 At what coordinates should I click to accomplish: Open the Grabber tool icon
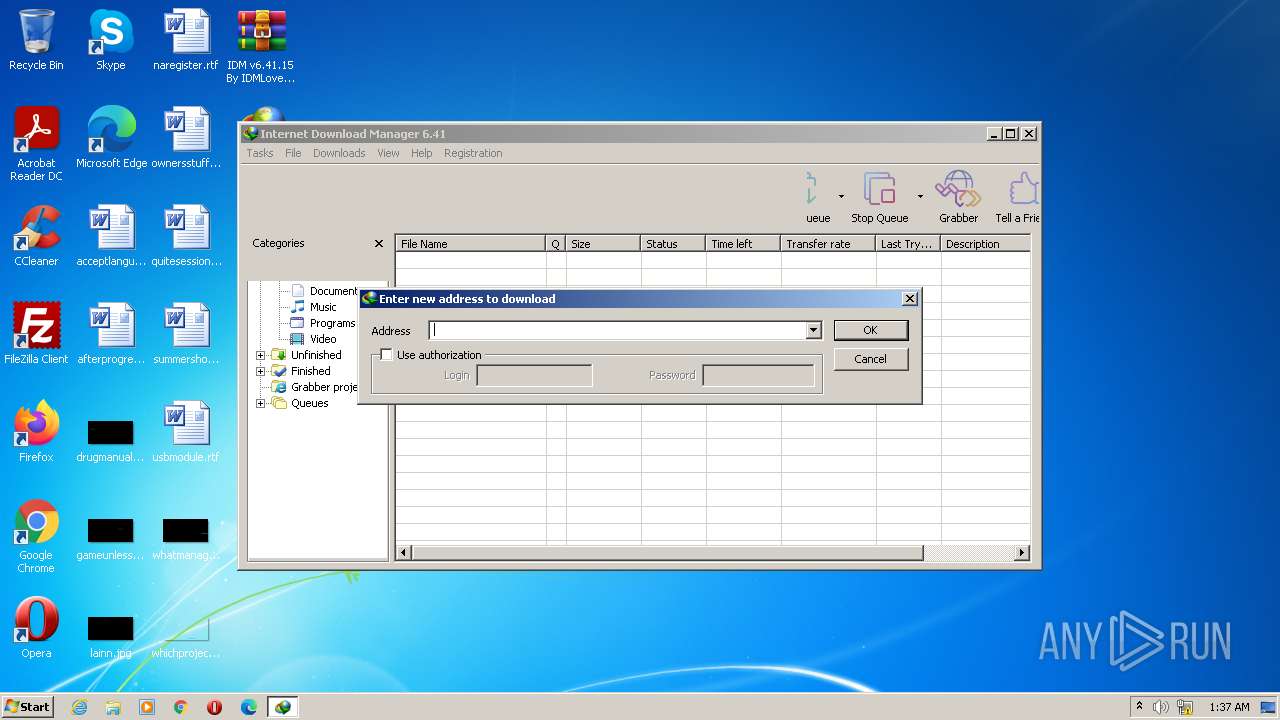pos(958,189)
